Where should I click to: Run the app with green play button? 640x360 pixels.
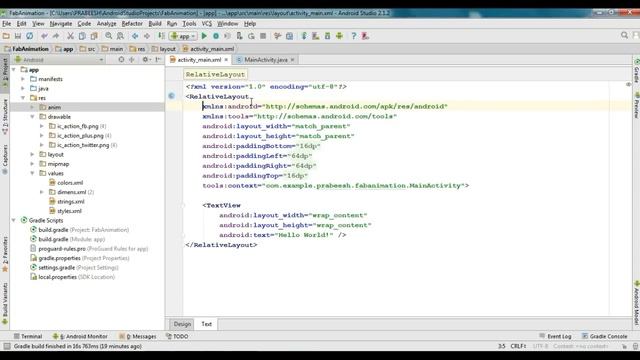point(204,36)
